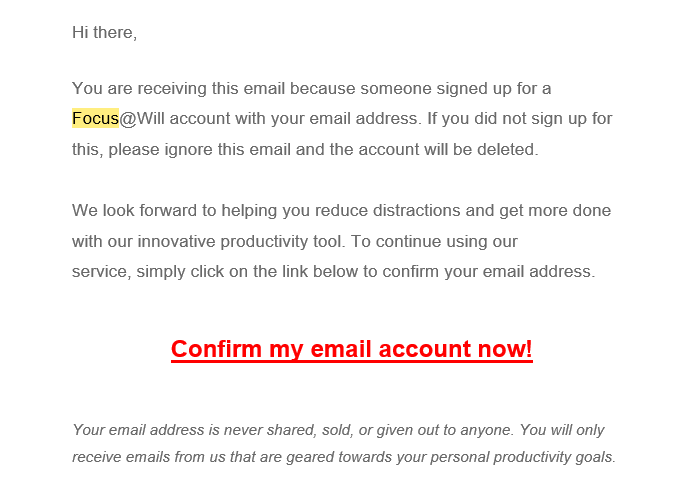Click the 'Hi there,' greeting text

[104, 32]
